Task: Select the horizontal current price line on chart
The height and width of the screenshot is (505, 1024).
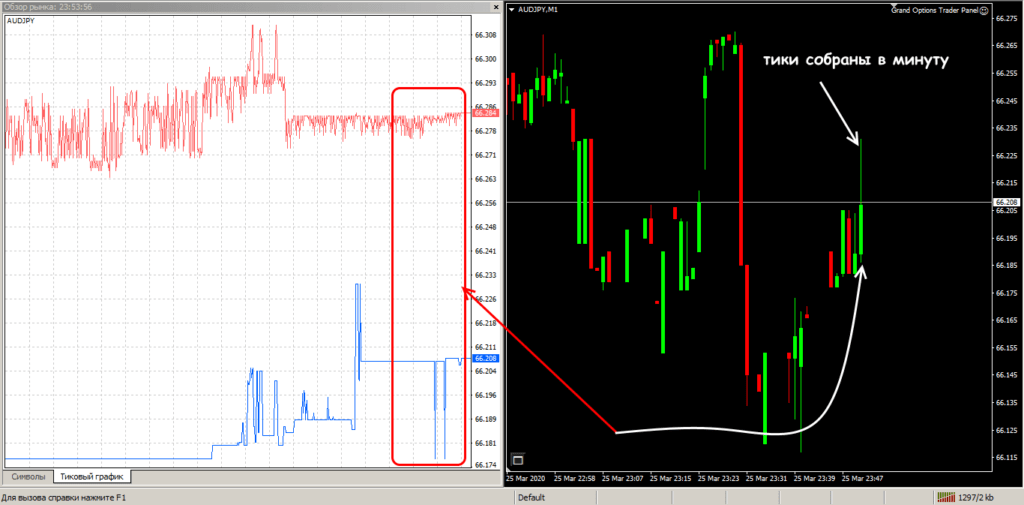Action: (x=700, y=202)
